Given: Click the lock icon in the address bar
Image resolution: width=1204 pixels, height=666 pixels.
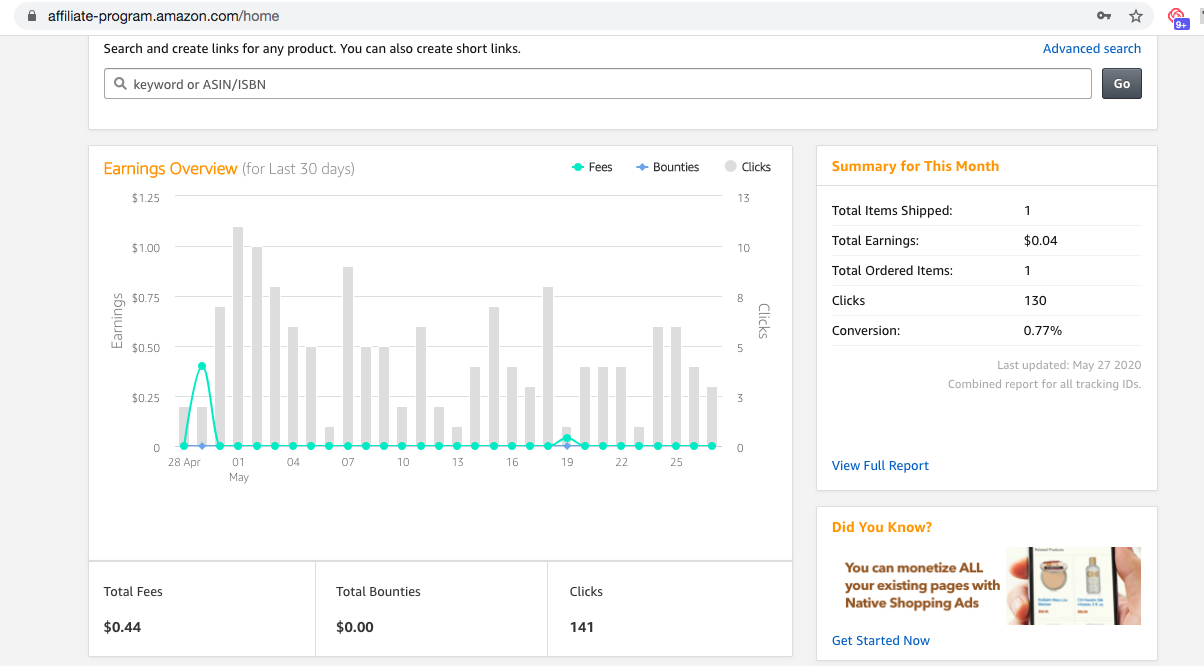Looking at the screenshot, I should click(x=32, y=16).
